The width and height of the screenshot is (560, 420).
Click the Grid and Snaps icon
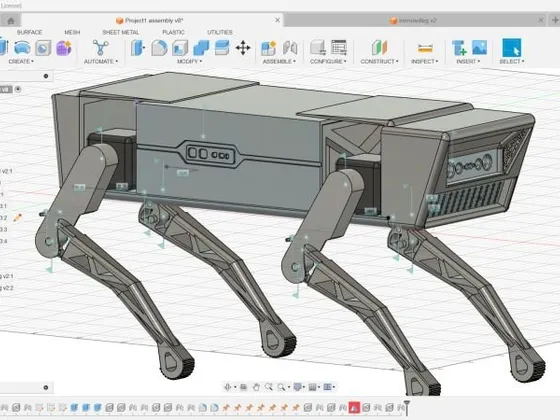(312, 387)
